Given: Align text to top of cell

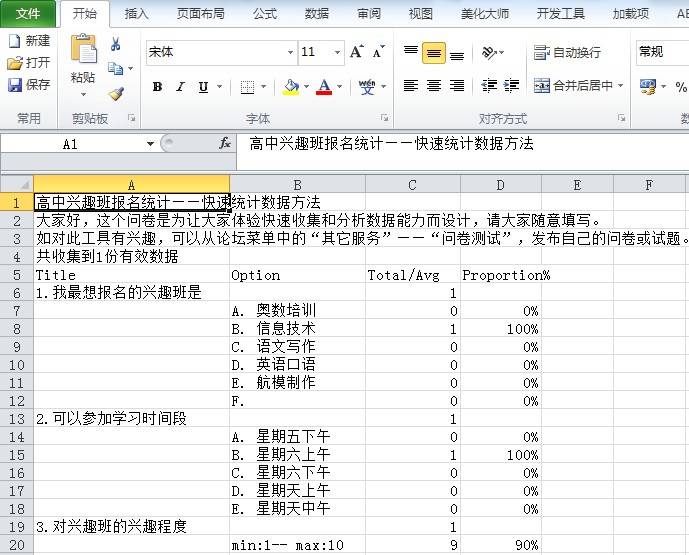Looking at the screenshot, I should point(411,53).
